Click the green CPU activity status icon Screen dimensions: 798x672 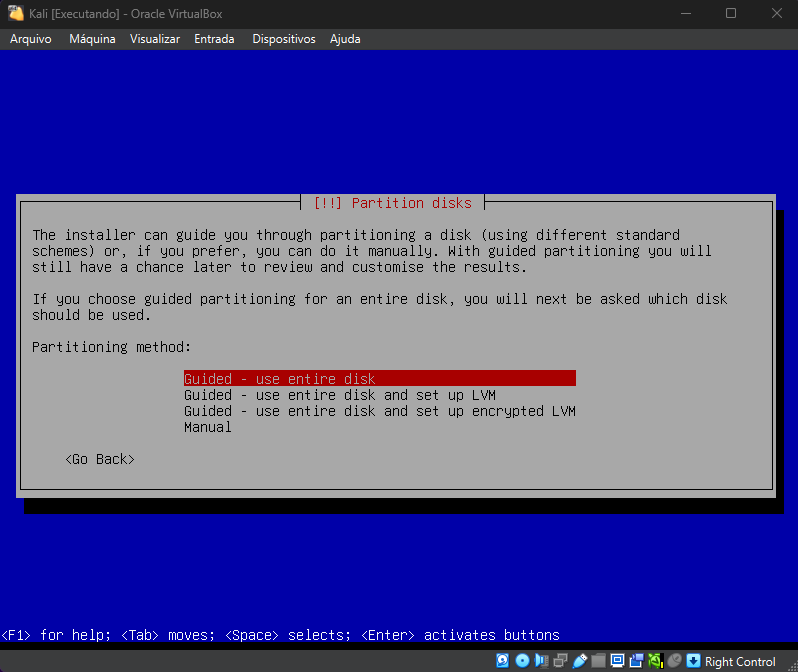coord(655,661)
